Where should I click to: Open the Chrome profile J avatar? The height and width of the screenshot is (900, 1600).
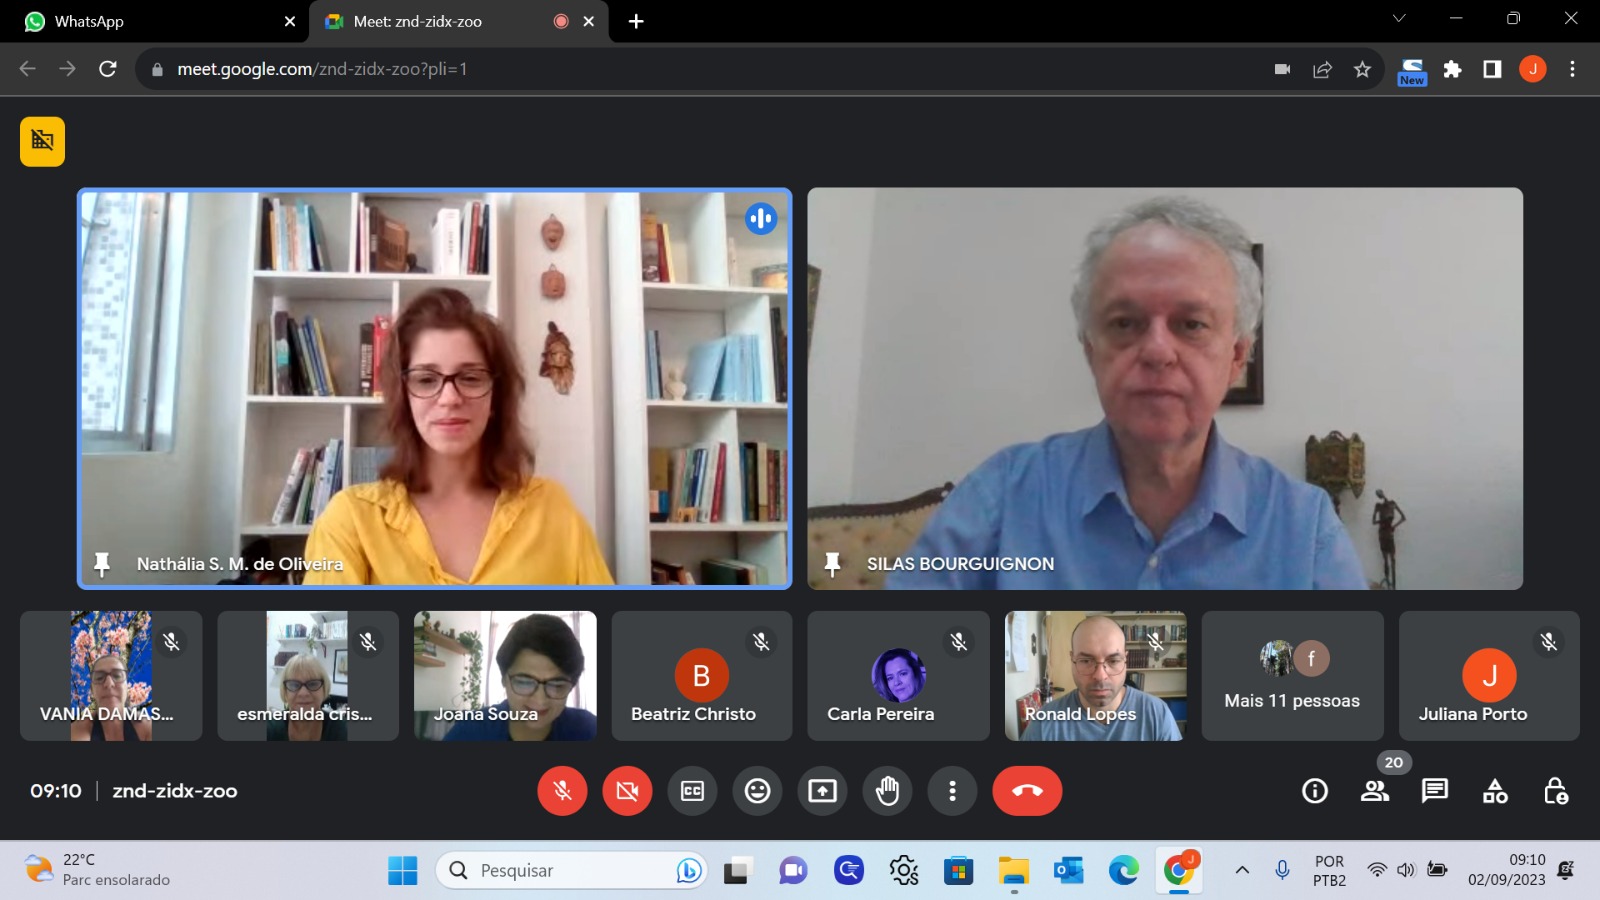tap(1532, 69)
